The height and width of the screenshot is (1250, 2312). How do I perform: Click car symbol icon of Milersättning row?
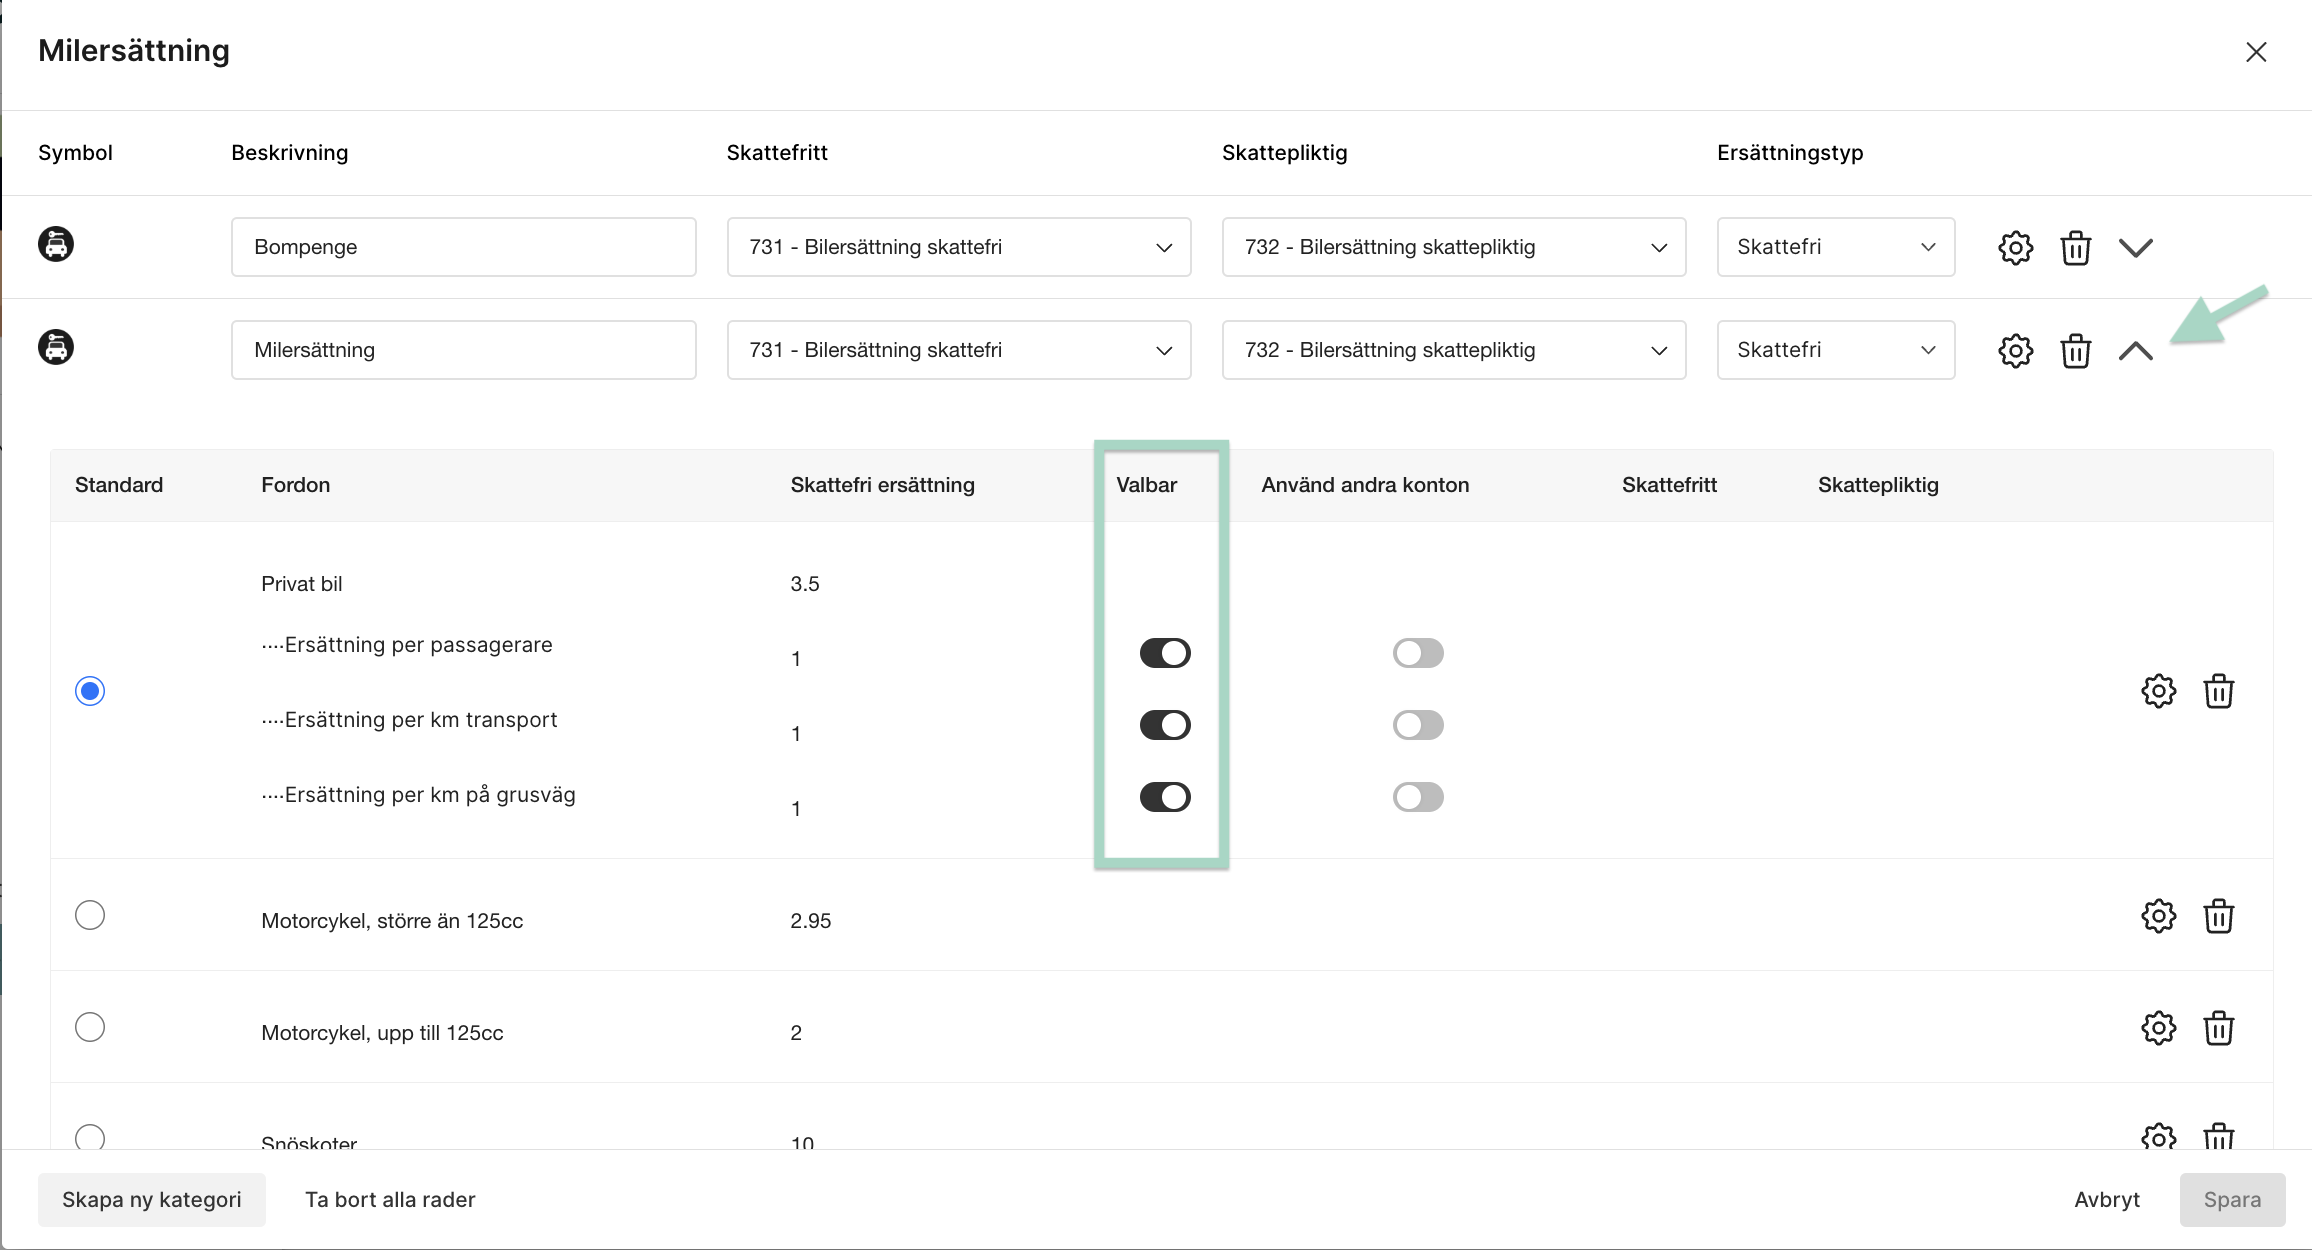coord(56,347)
